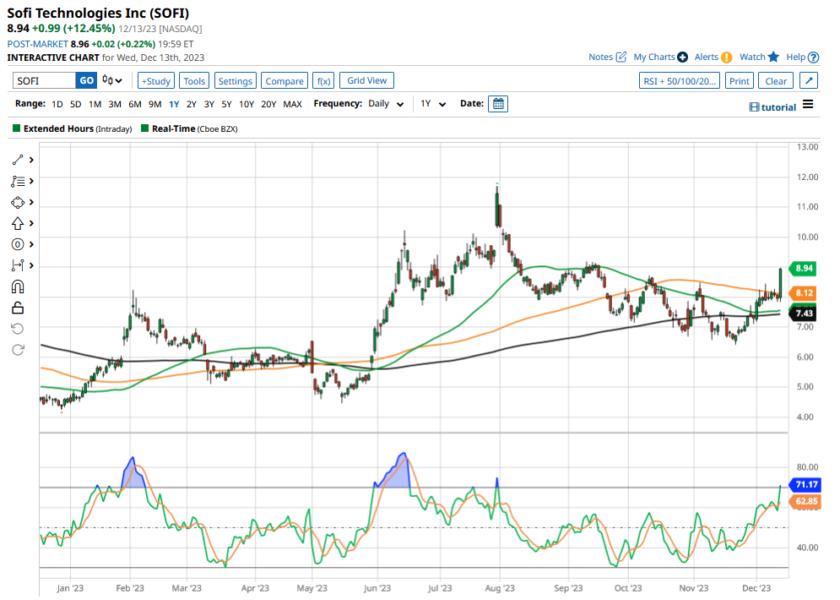Screen dimensions: 840x600
Task: Open the hamburger menu near tutorial
Action: (808, 105)
